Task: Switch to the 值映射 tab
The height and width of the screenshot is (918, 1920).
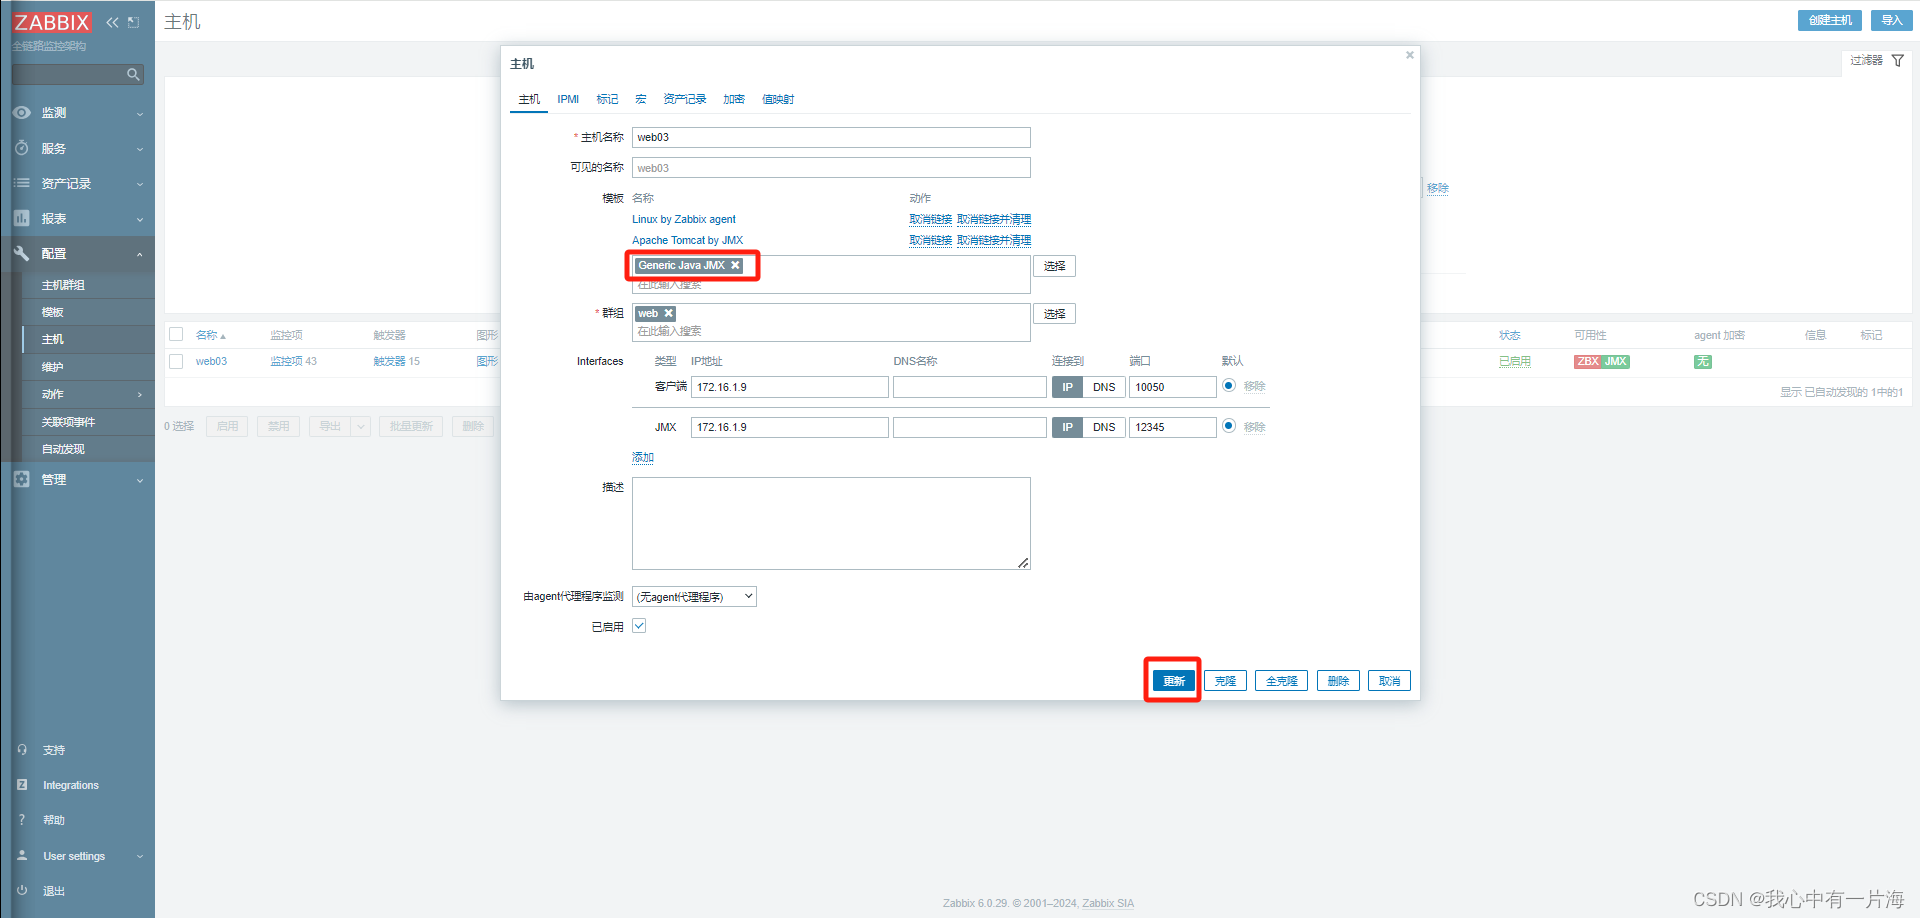Action: [x=778, y=99]
